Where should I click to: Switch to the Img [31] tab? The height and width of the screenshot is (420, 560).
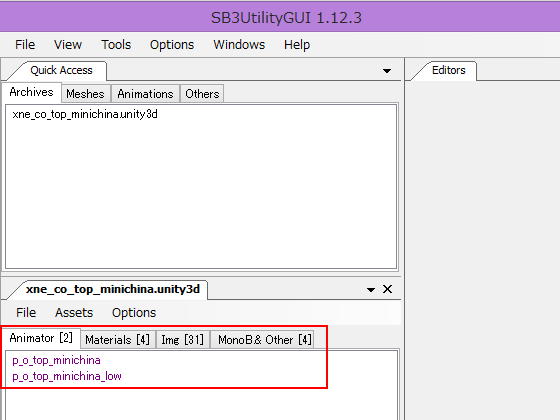click(182, 340)
